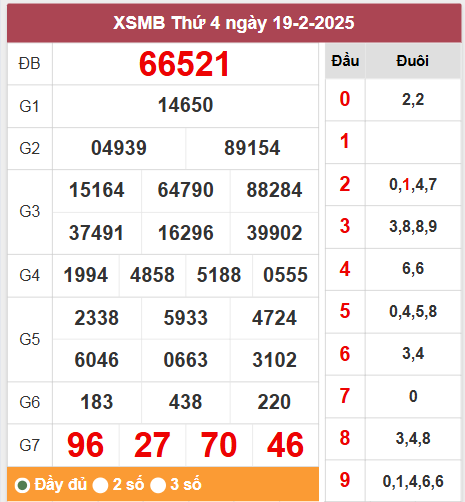Viewport: 465px width, 502px height.
Task: Select head digit 2 row in table
Action: [x=393, y=184]
